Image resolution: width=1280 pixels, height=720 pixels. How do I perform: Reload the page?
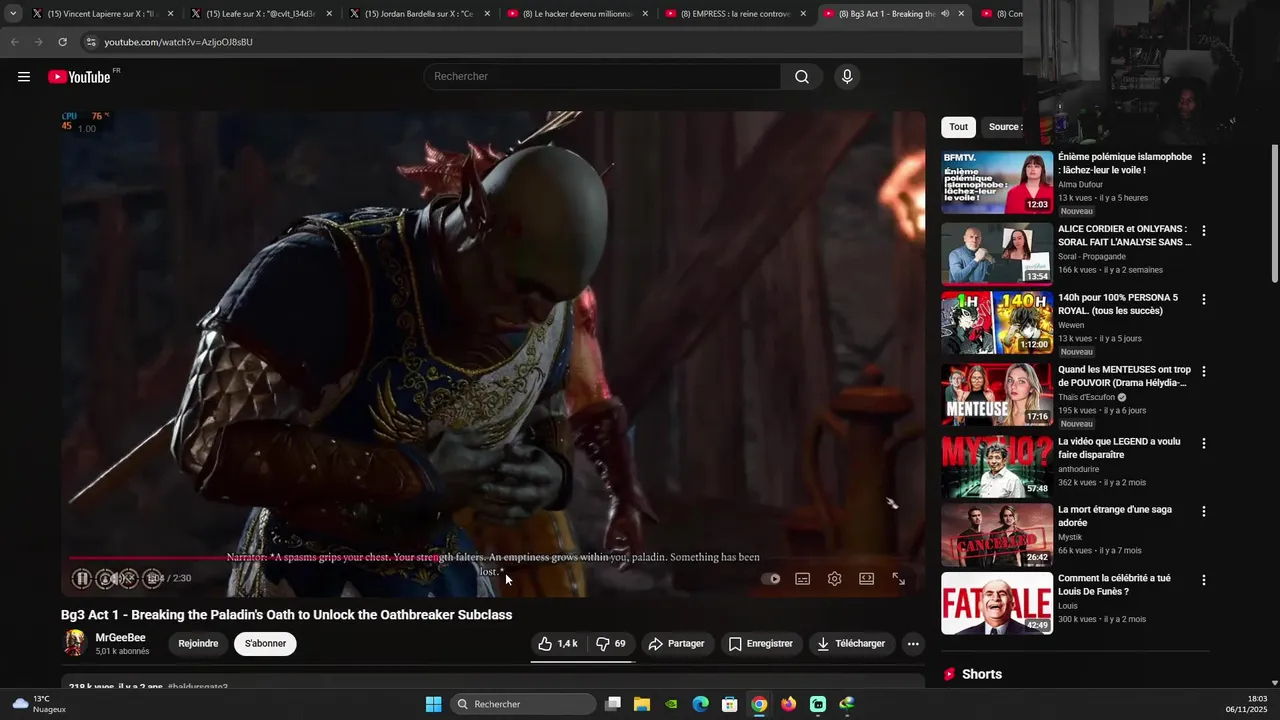click(x=62, y=42)
